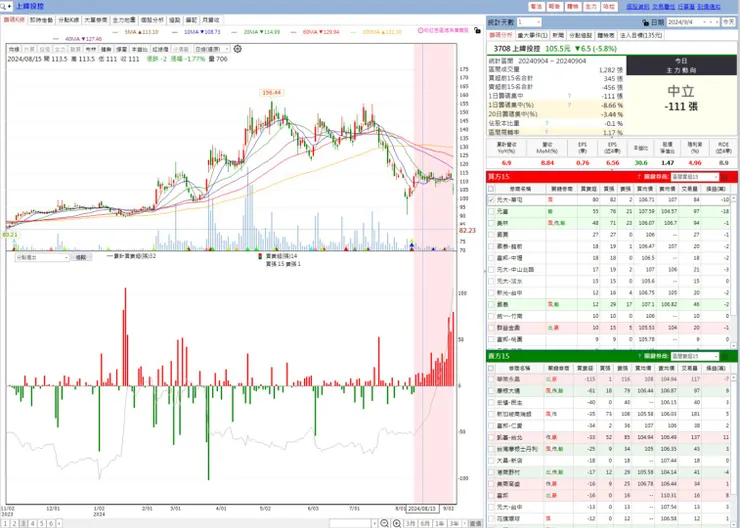Screen dimensions: 740x528
Task: Switch to the 即時走動 tab
Action: (42, 20)
